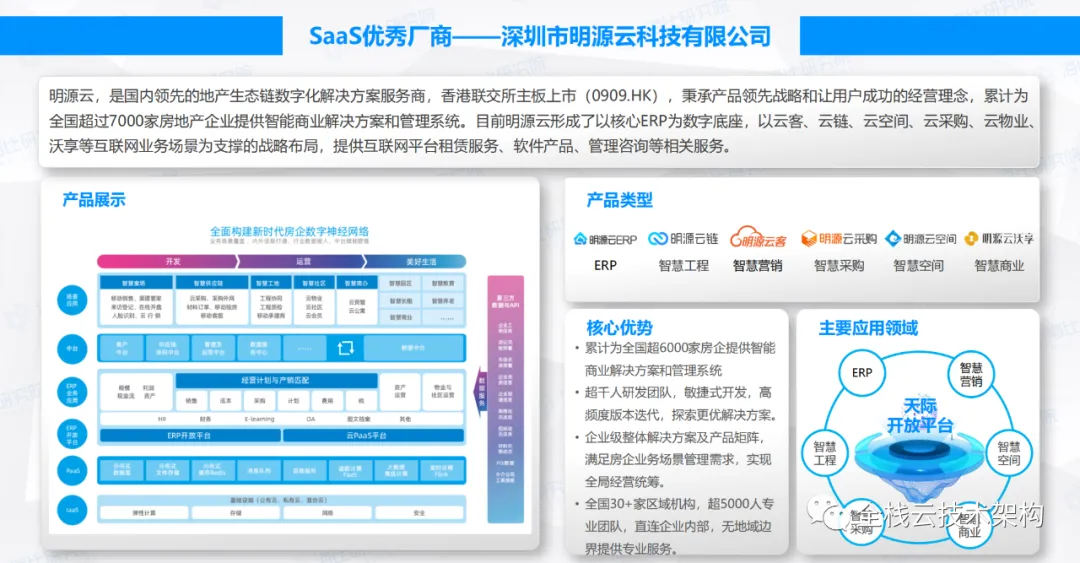
Task: Click the E-learning label
Action: click(259, 419)
